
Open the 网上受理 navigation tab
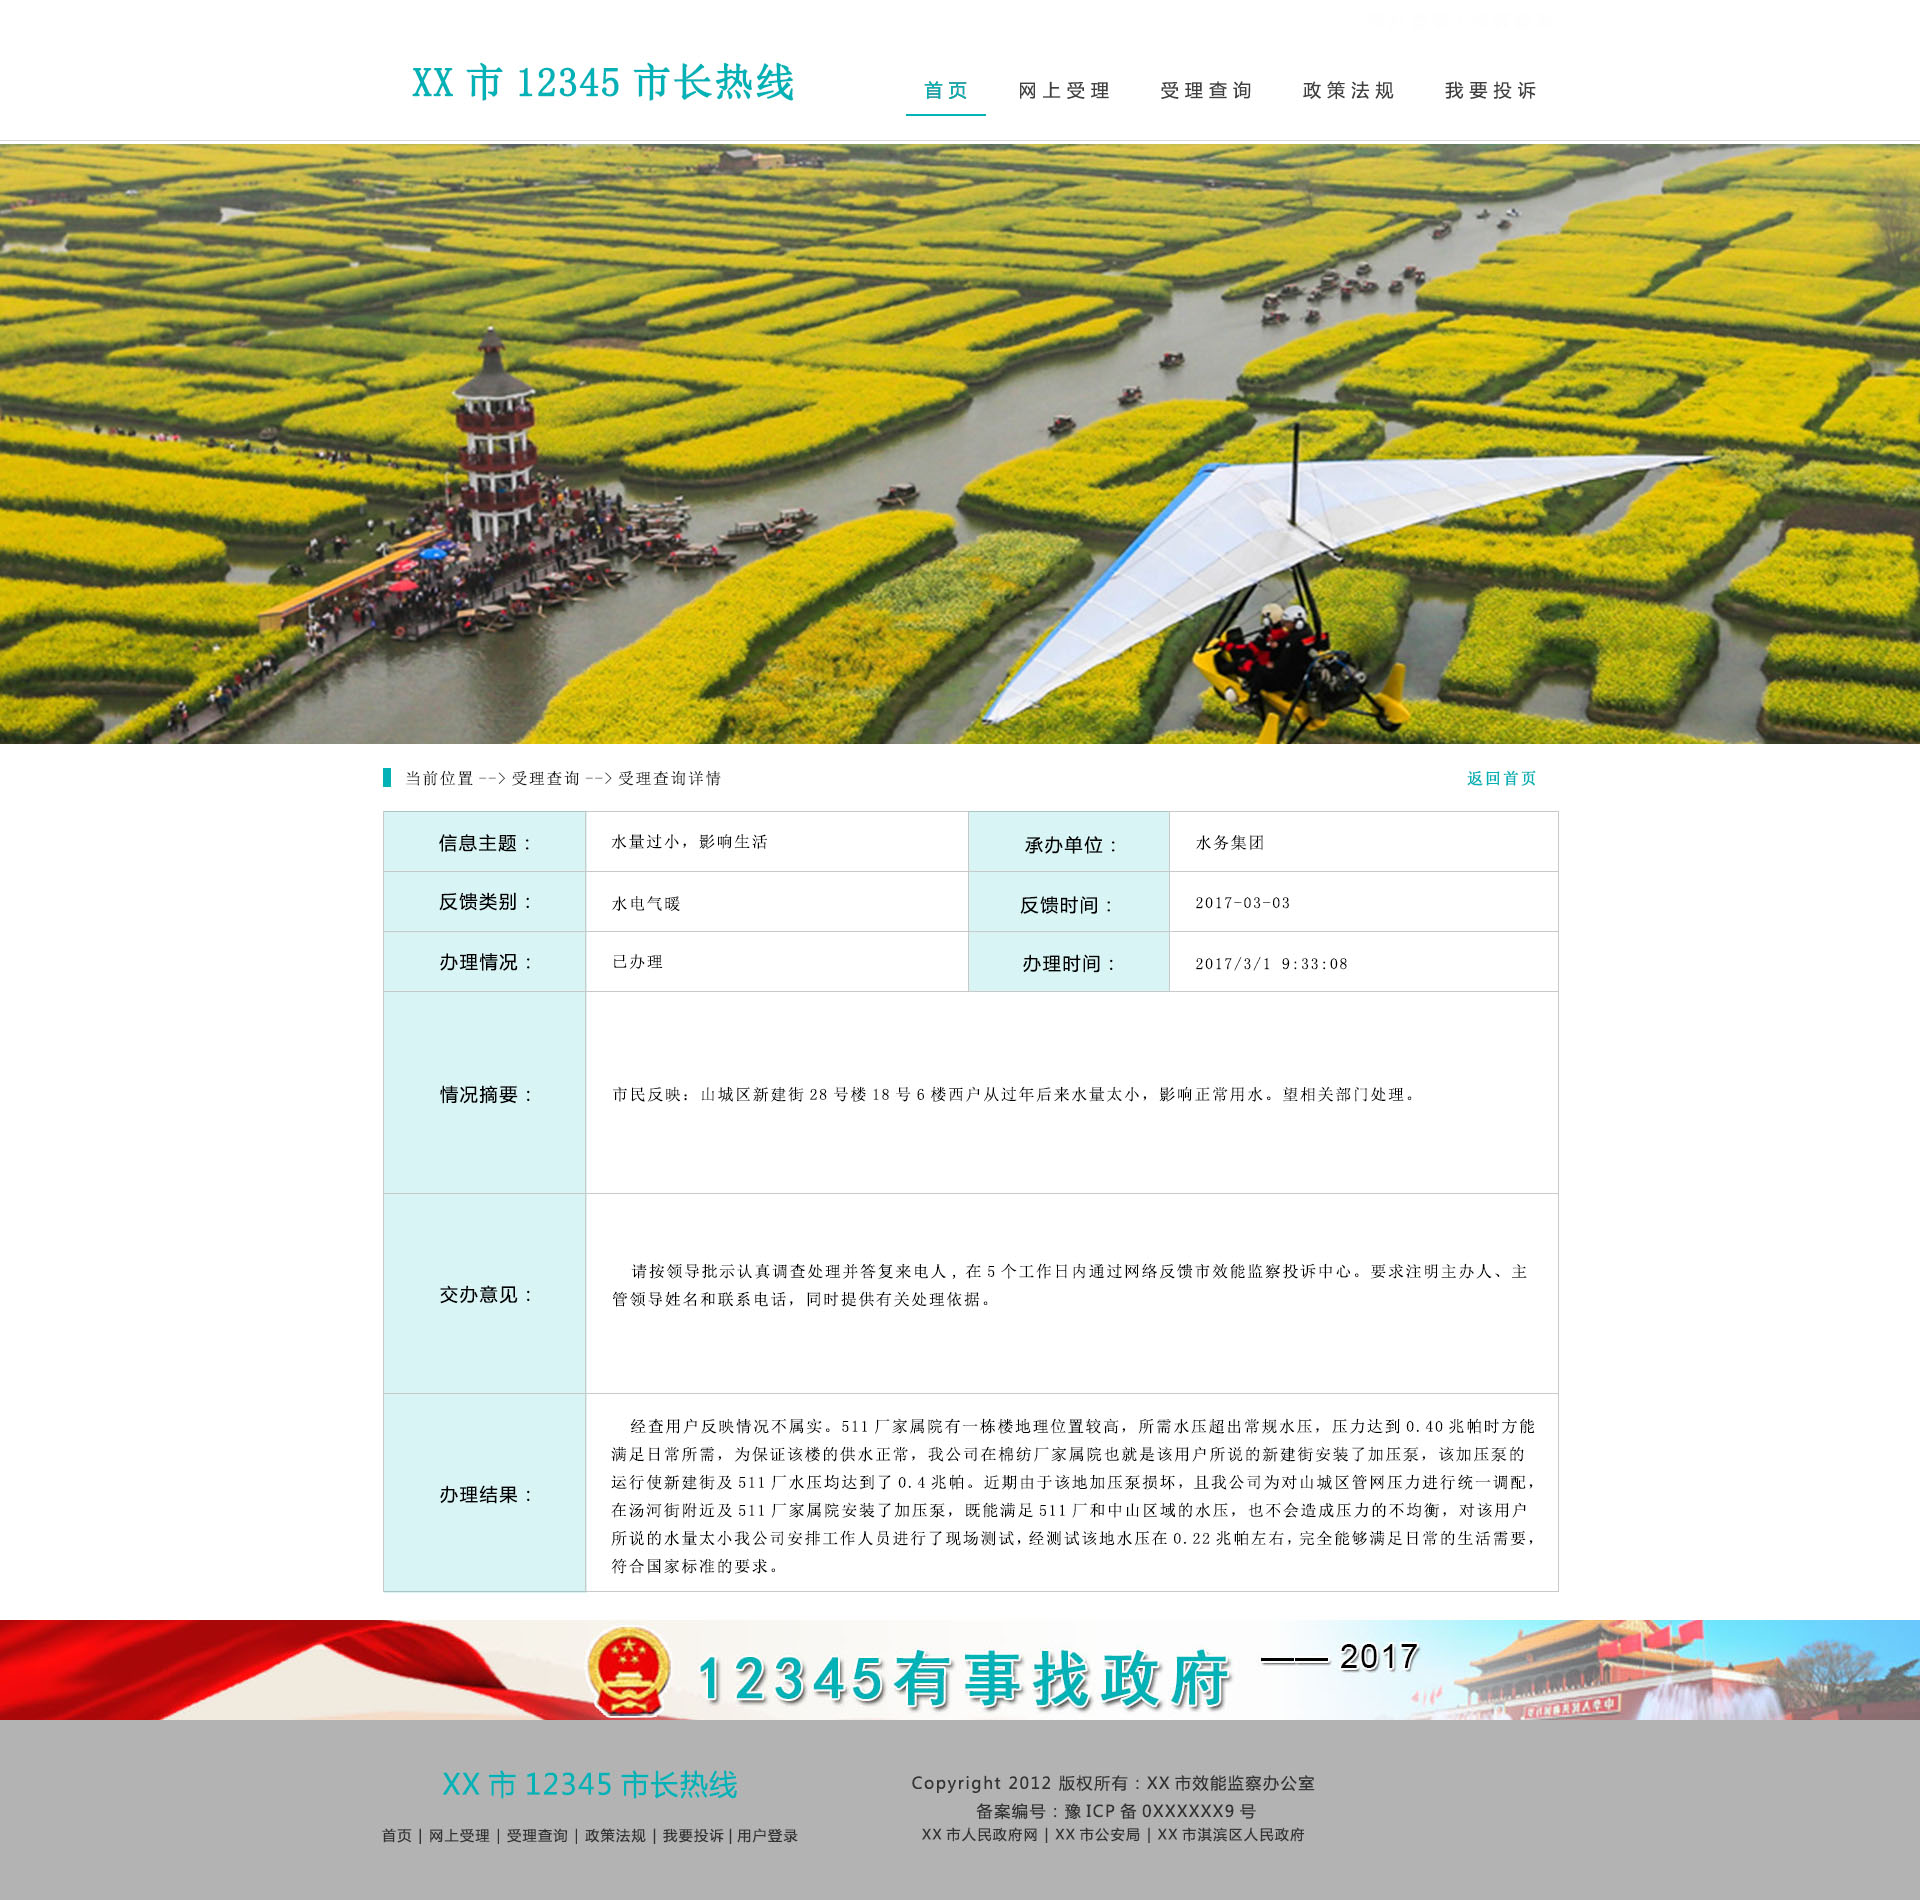tap(1064, 91)
